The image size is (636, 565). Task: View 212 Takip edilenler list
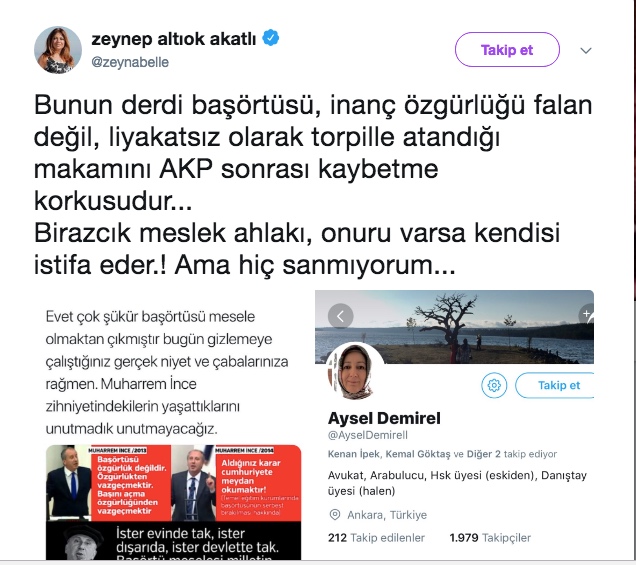(x=376, y=538)
